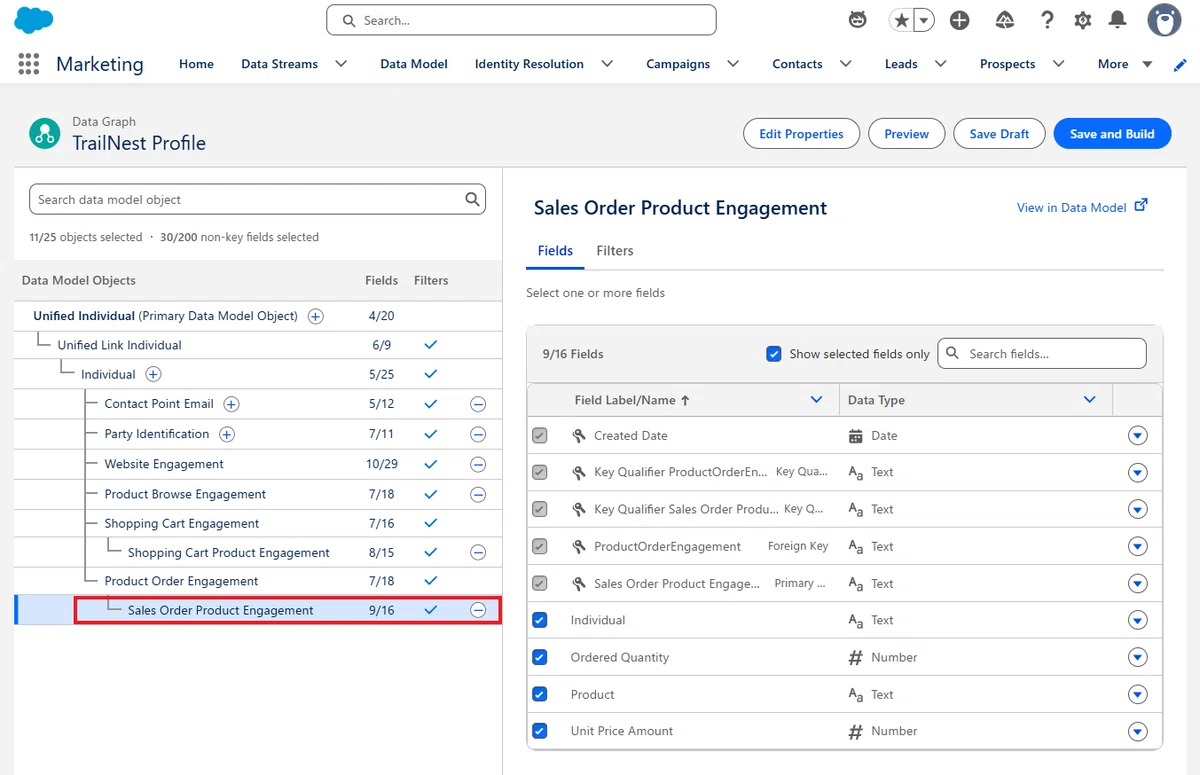
Task: Click the Salesforce cloud logo
Action: pyautogui.click(x=35, y=20)
